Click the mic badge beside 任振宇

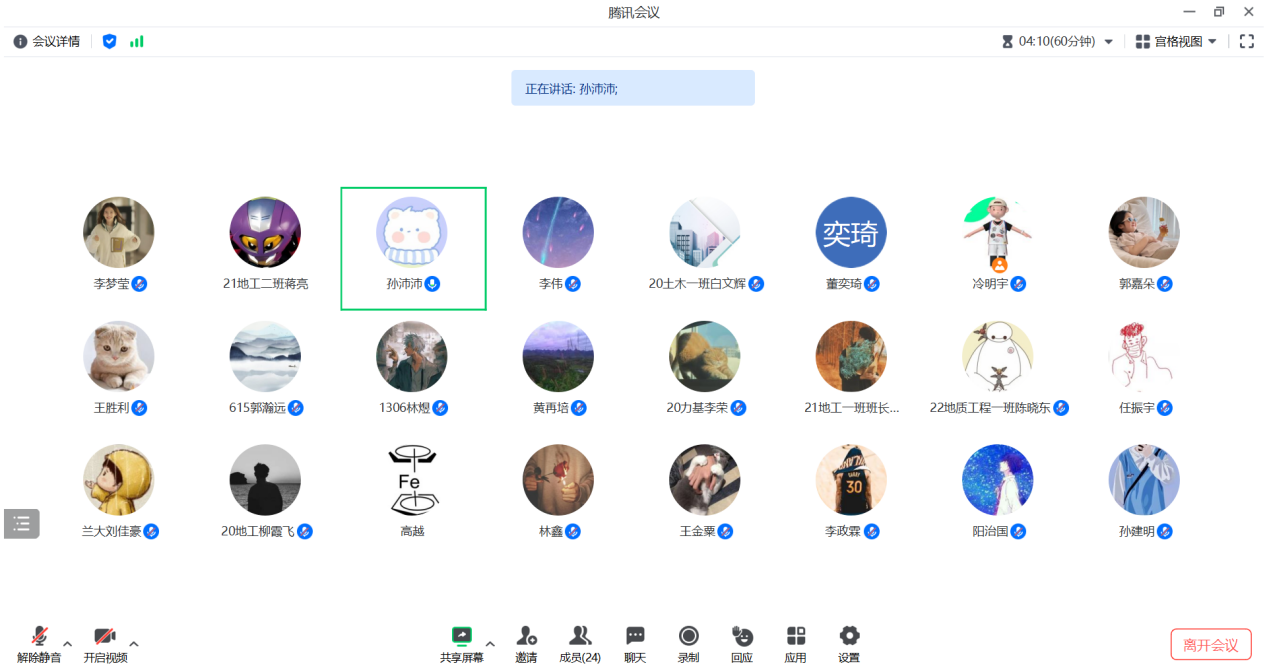coord(1165,408)
